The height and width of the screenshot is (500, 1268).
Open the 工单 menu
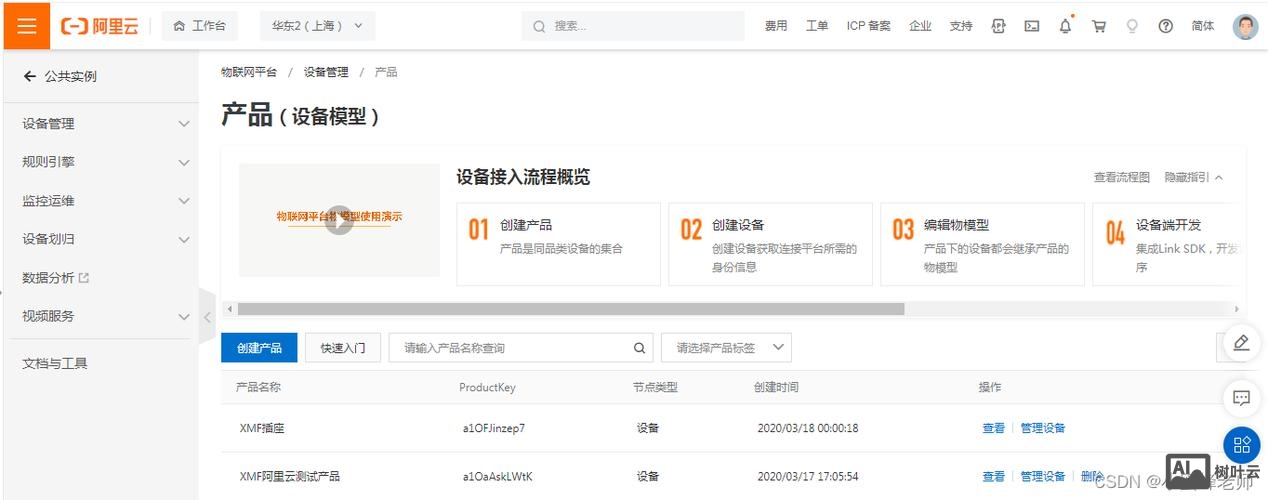tap(817, 26)
